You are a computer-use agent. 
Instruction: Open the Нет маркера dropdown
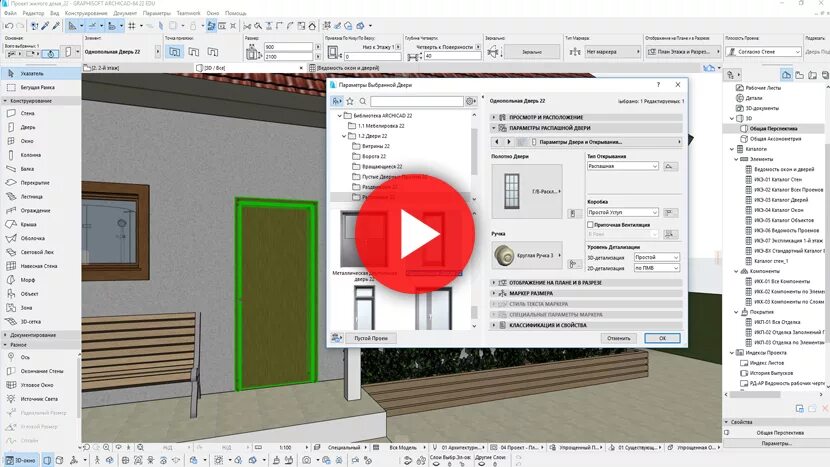[612, 52]
